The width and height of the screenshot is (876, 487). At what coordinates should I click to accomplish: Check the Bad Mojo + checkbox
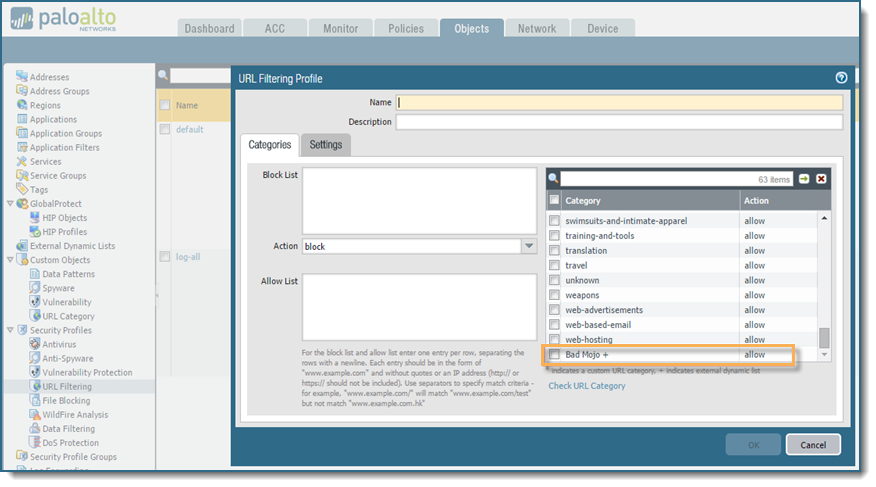pos(554,354)
